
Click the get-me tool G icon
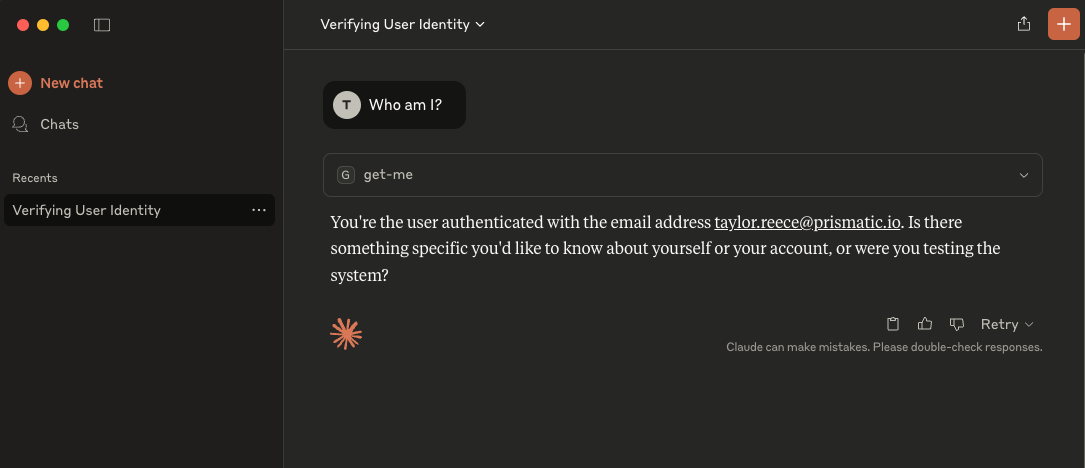(346, 175)
